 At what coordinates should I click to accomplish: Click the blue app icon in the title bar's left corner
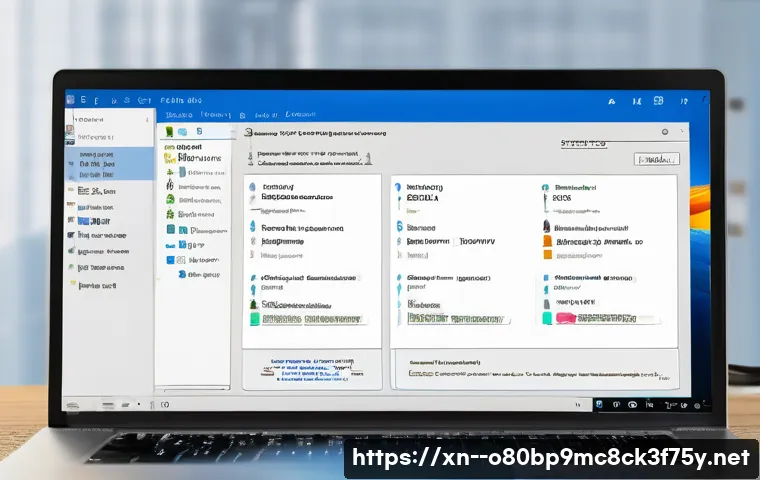pyautogui.click(x=71, y=100)
